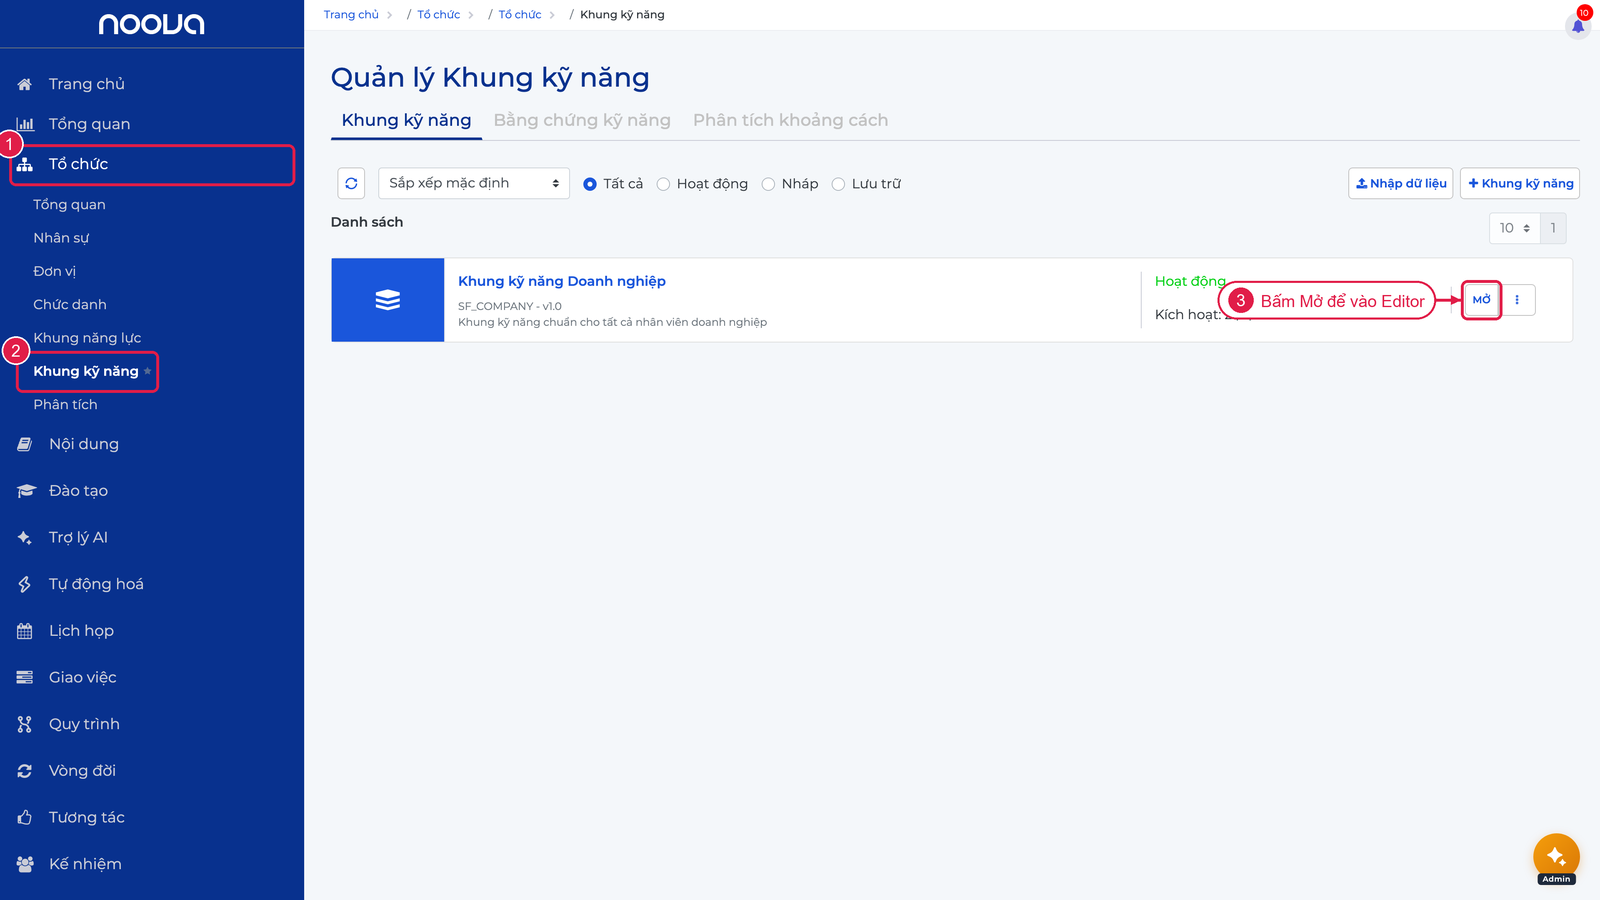
Task: Open Chức danh in sidebar
Action: 70,304
